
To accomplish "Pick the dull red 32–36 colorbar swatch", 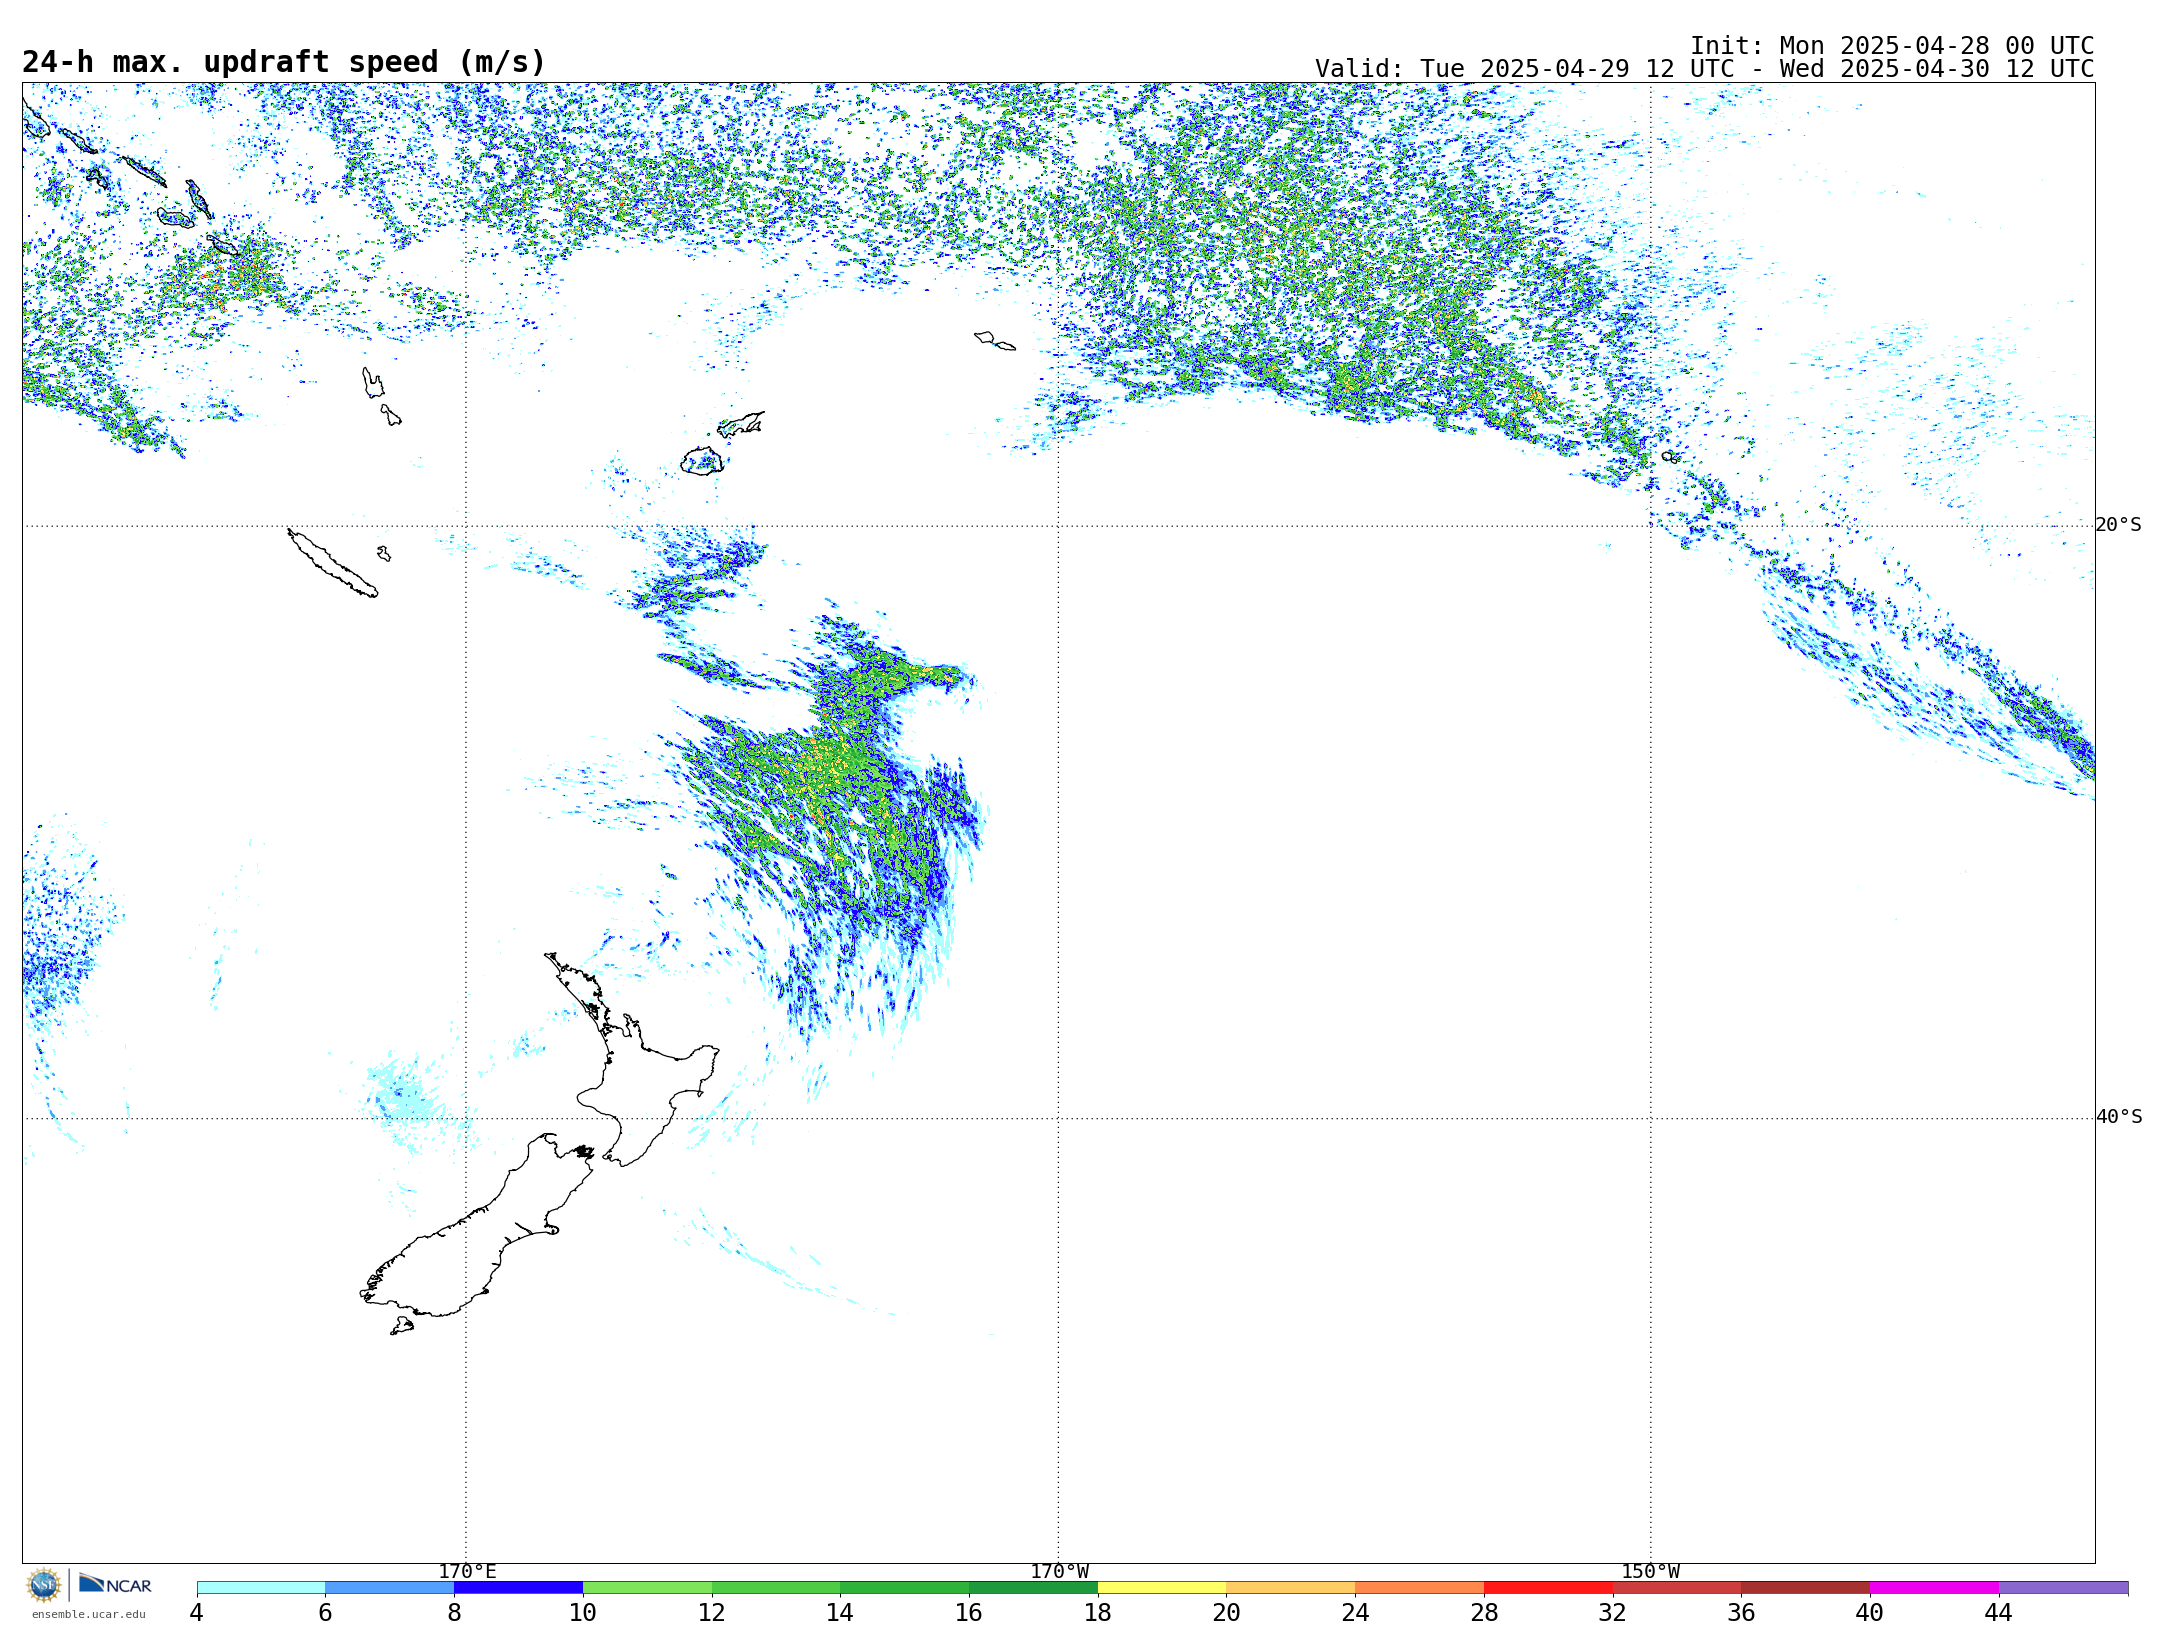I will [x=1677, y=1587].
